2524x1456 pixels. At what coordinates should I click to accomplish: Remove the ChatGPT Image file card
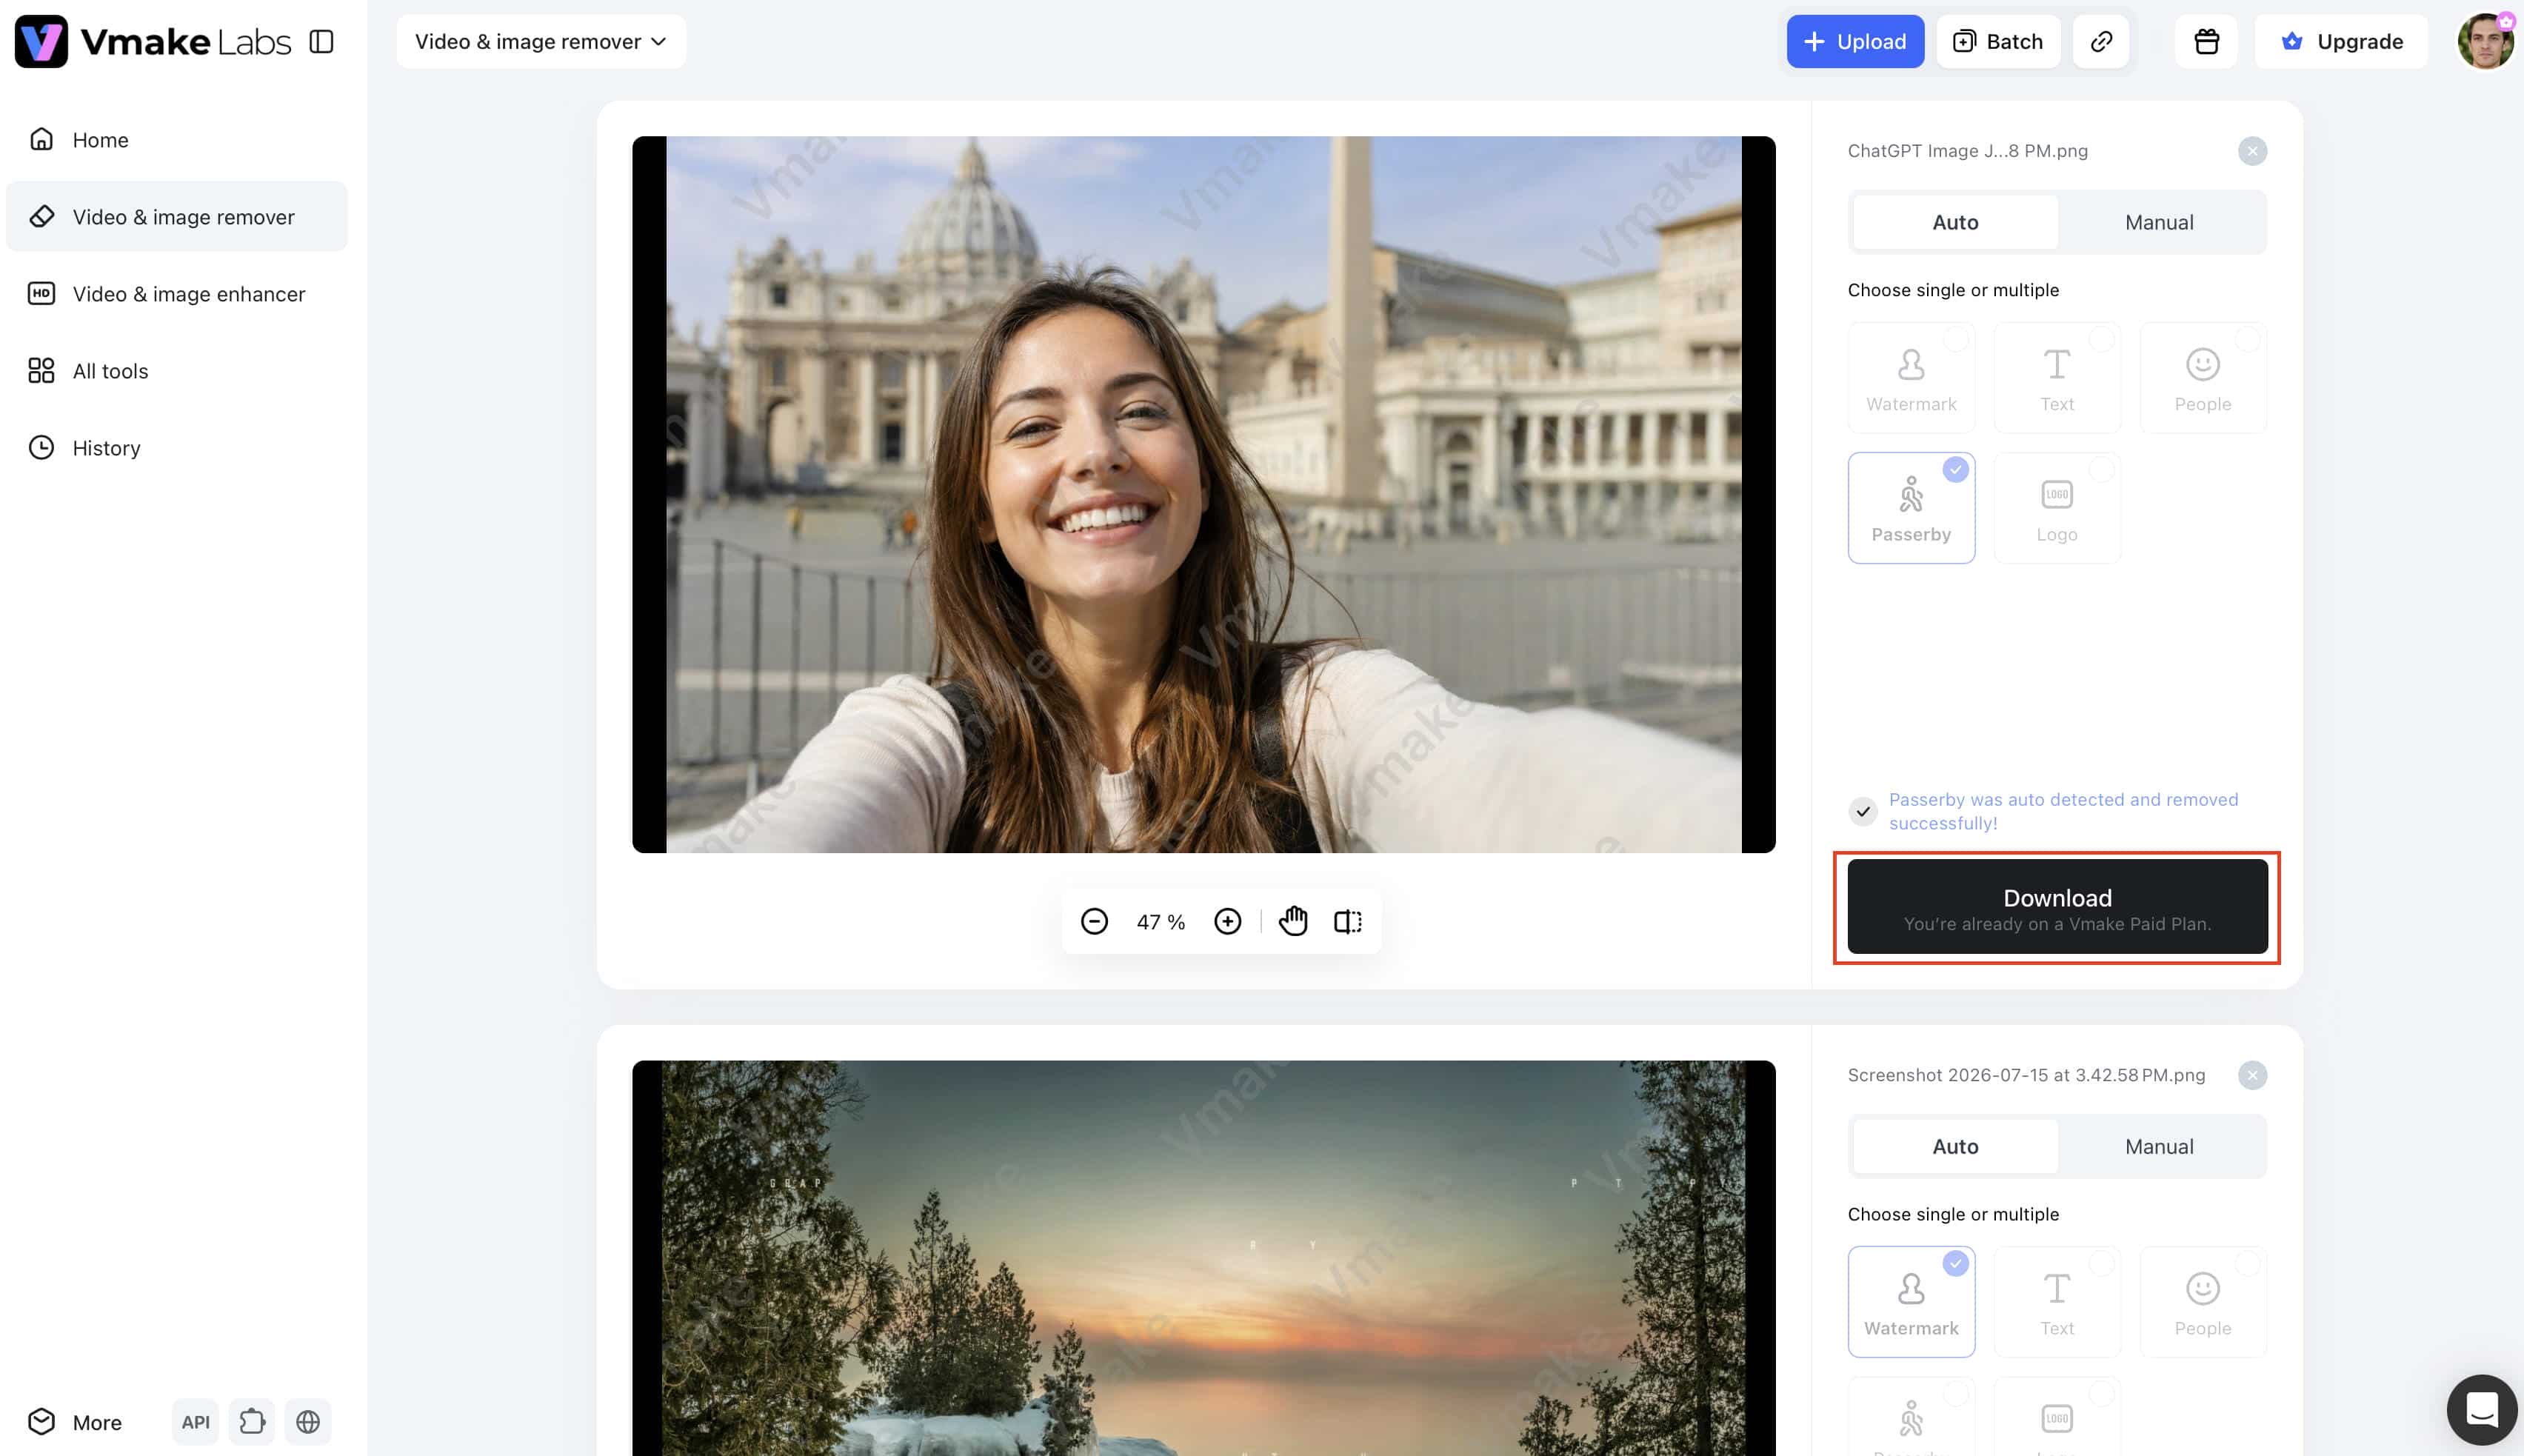2252,151
